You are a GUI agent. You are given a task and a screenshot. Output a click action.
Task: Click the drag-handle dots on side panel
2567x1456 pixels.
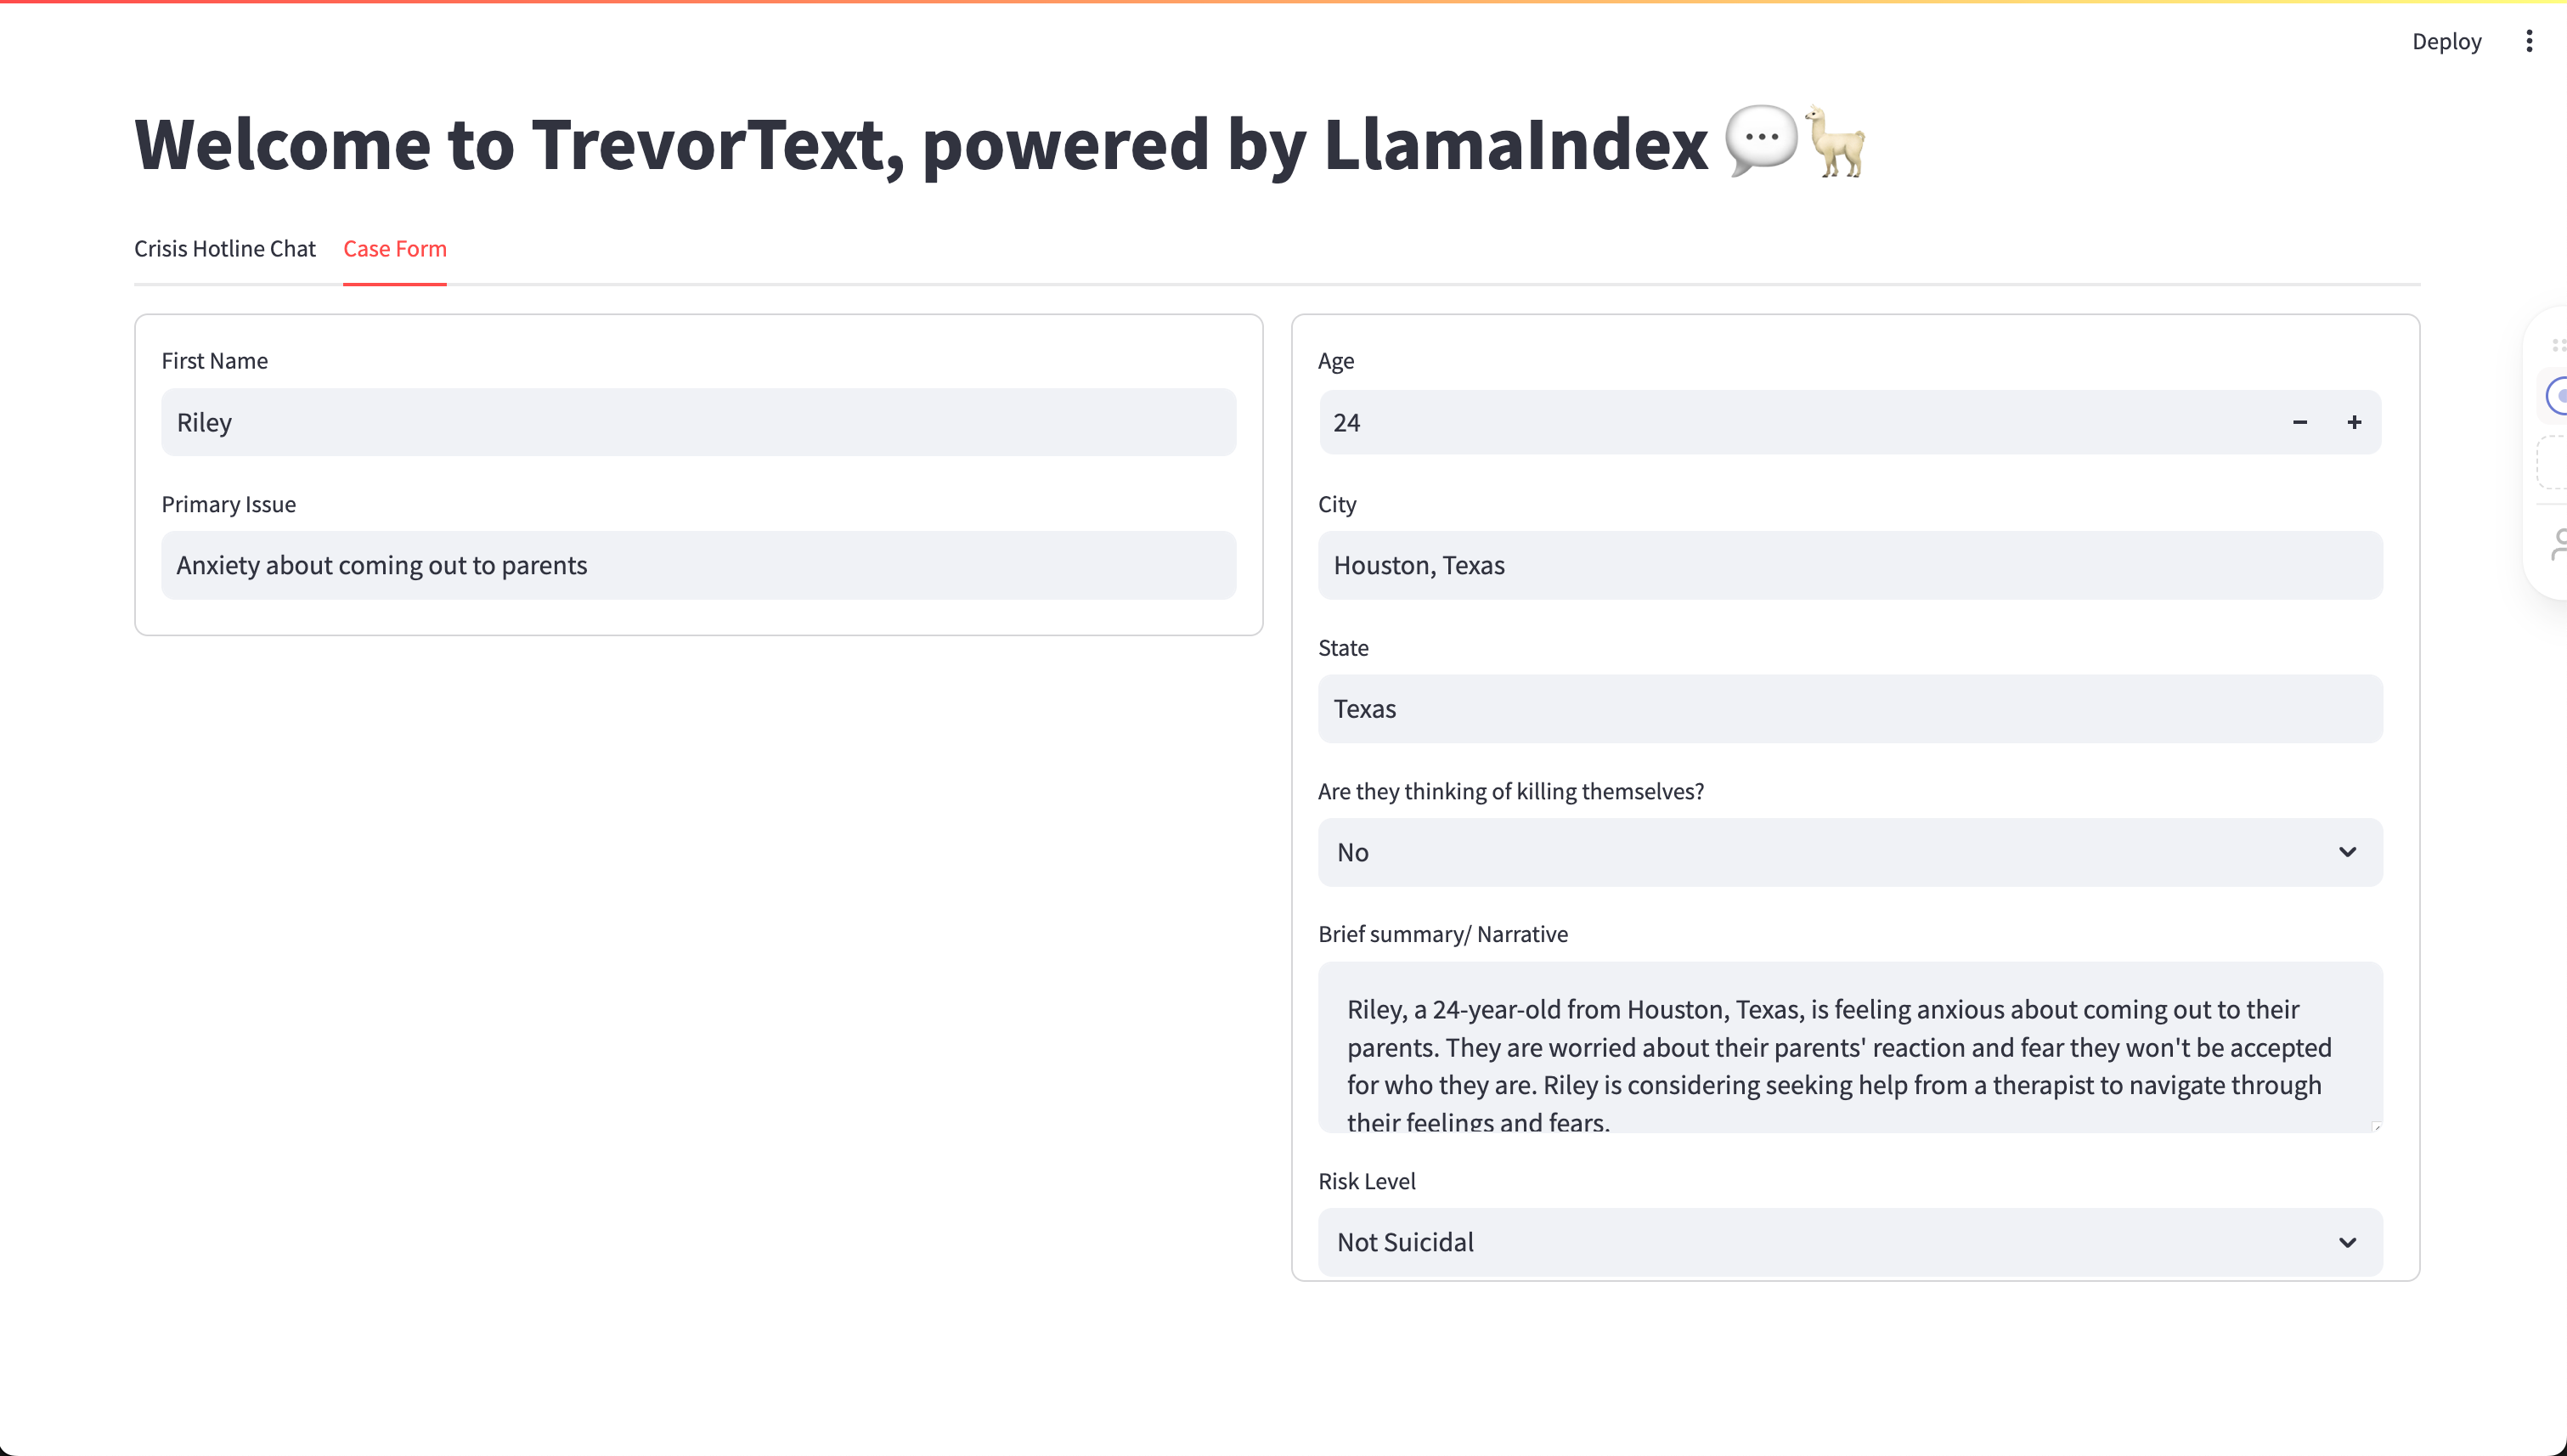[2558, 345]
